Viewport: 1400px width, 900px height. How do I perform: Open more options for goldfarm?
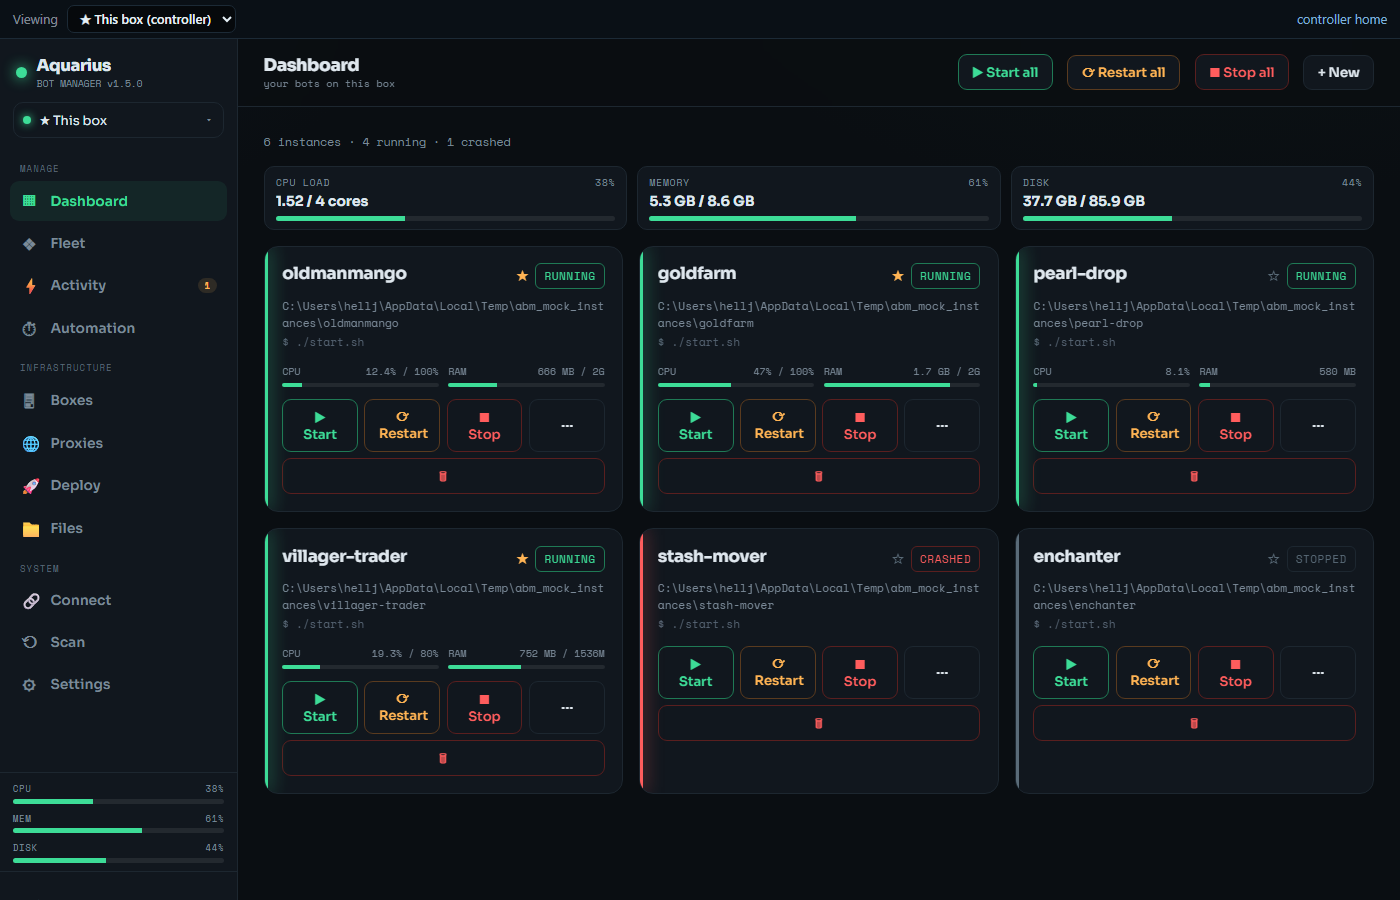point(942,426)
